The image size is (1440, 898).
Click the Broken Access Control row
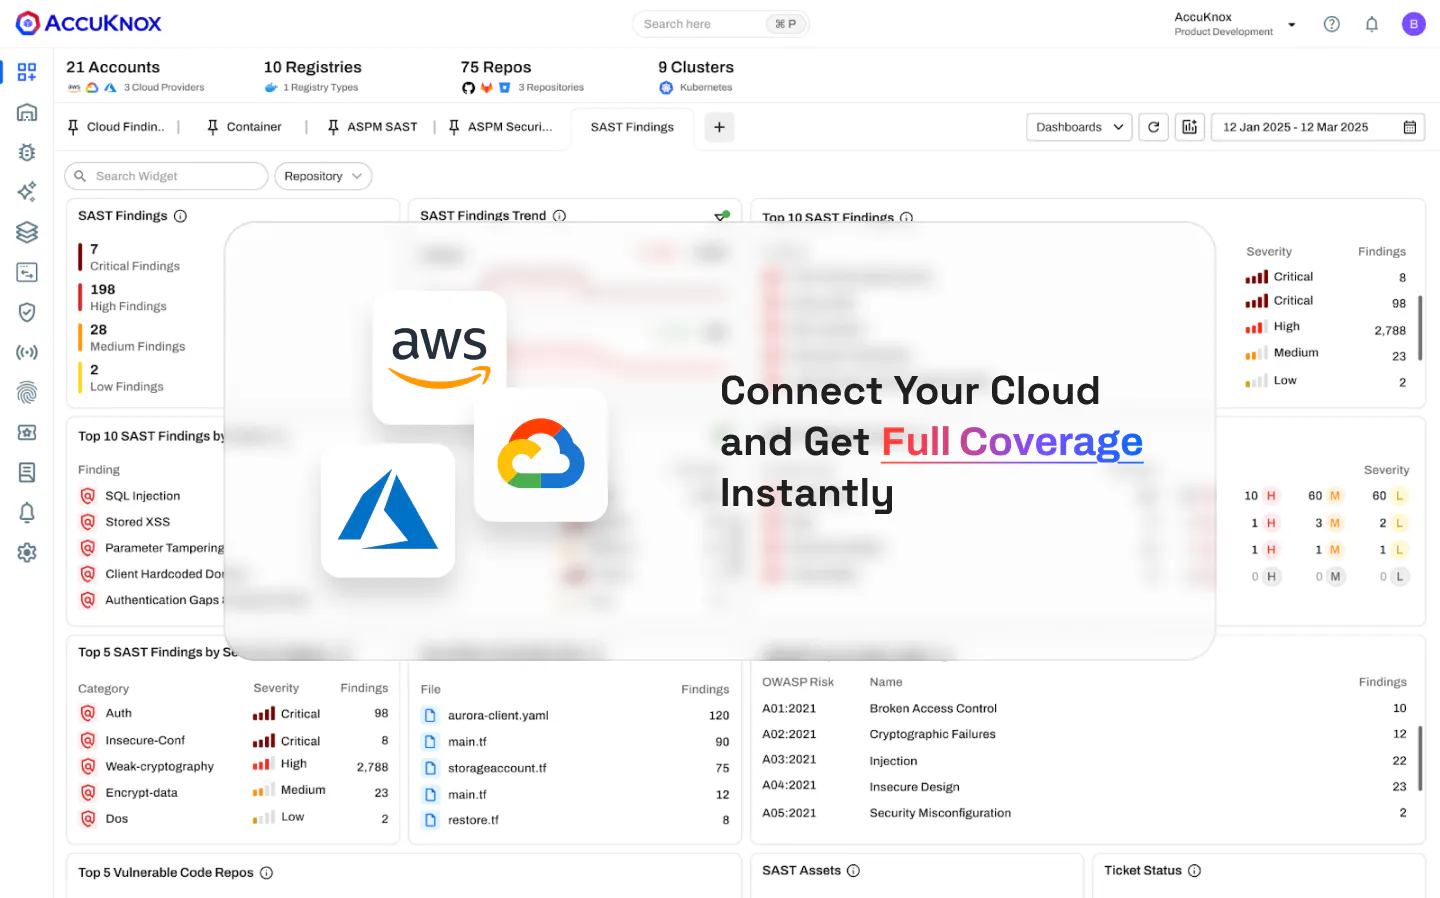[1085, 708]
